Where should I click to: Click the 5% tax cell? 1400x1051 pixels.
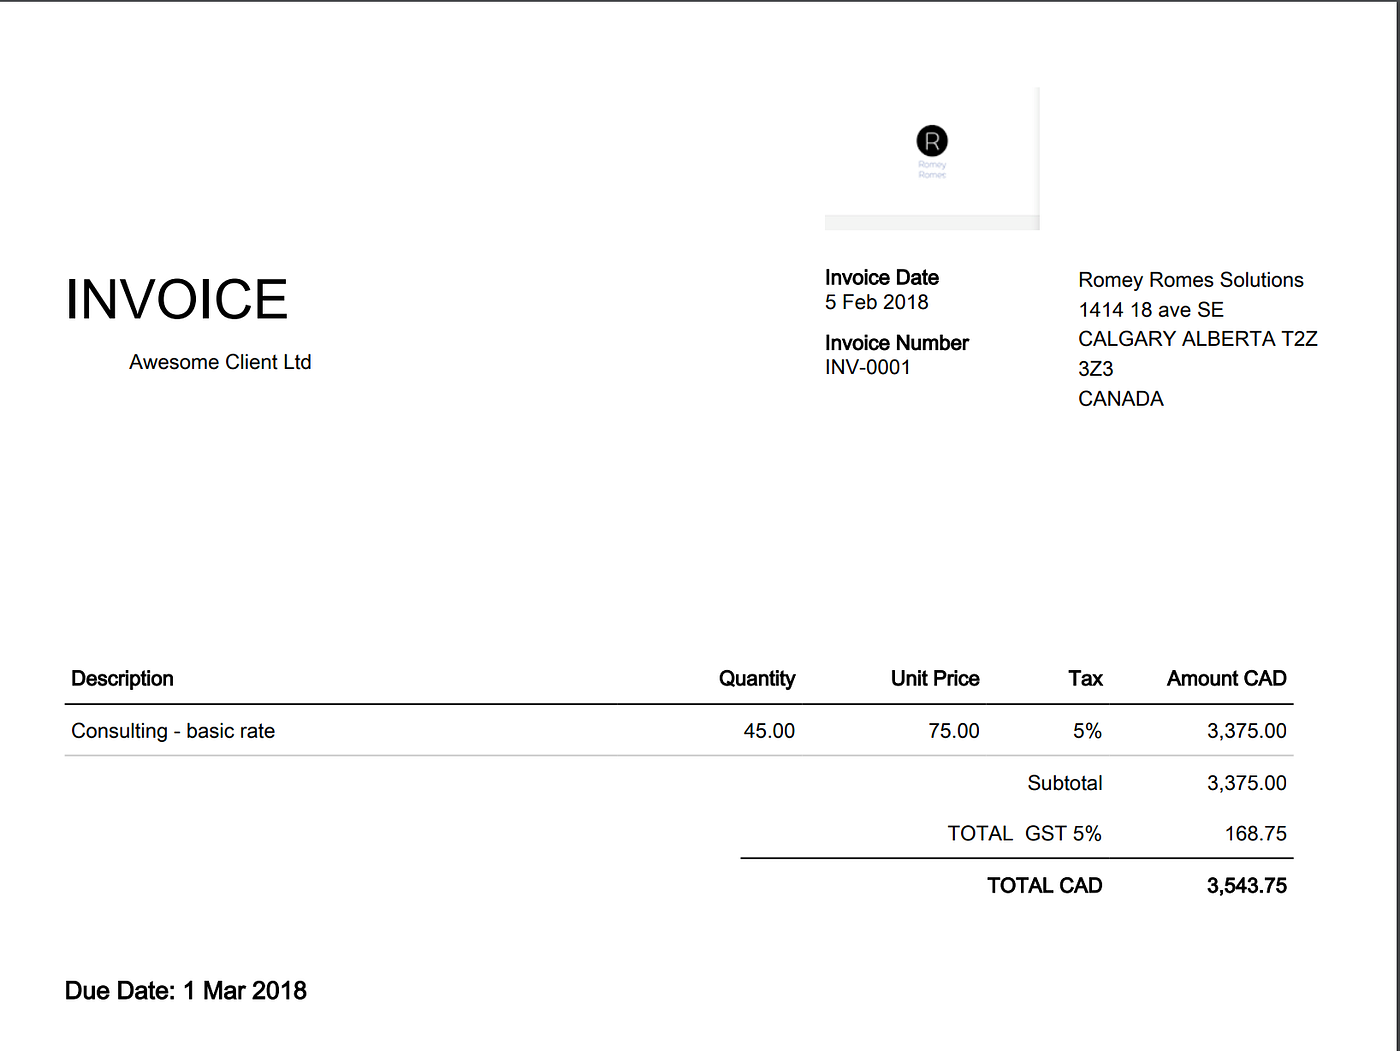(x=1087, y=731)
